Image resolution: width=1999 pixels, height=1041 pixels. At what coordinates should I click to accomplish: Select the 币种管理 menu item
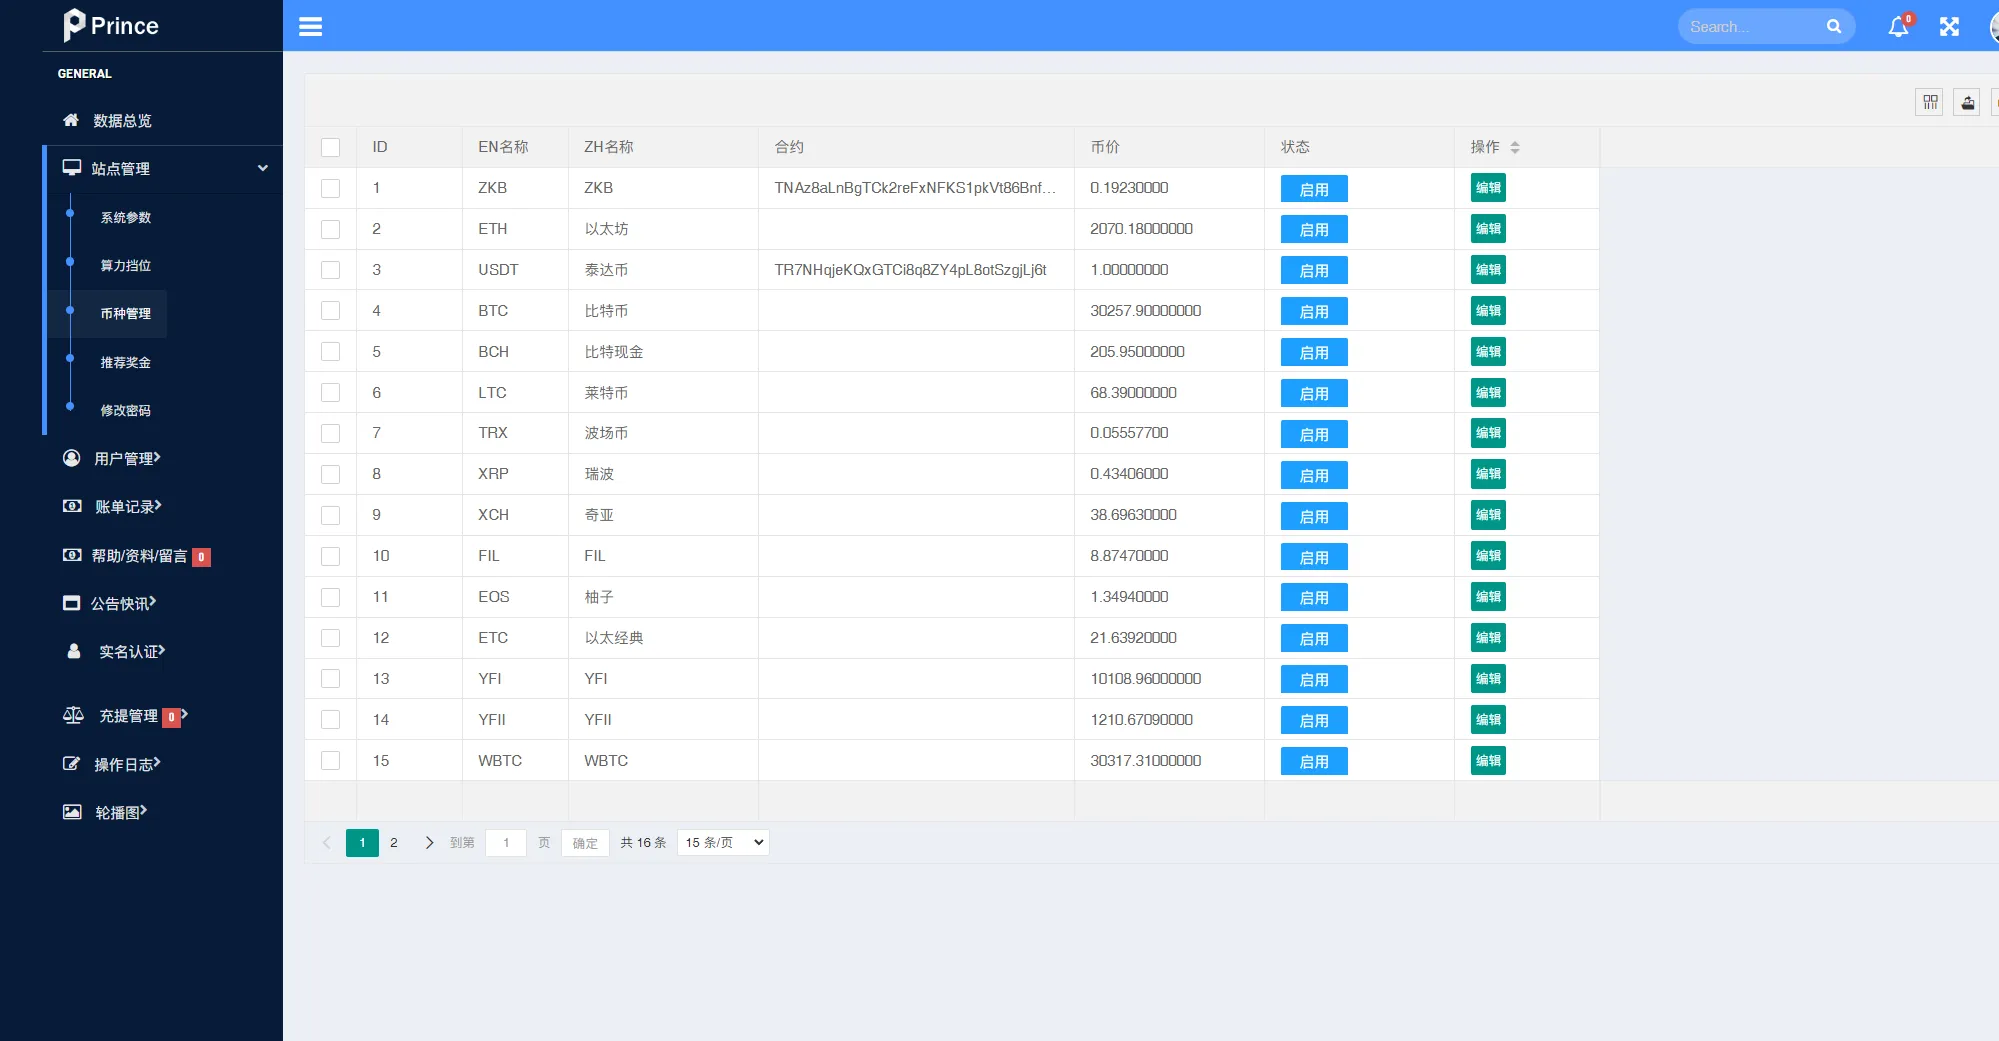[125, 313]
